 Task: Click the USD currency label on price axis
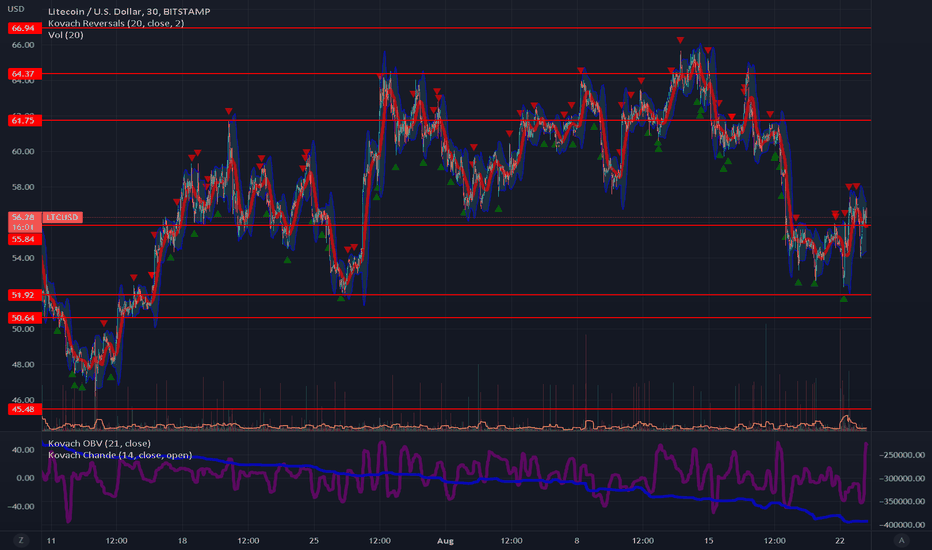(16, 9)
